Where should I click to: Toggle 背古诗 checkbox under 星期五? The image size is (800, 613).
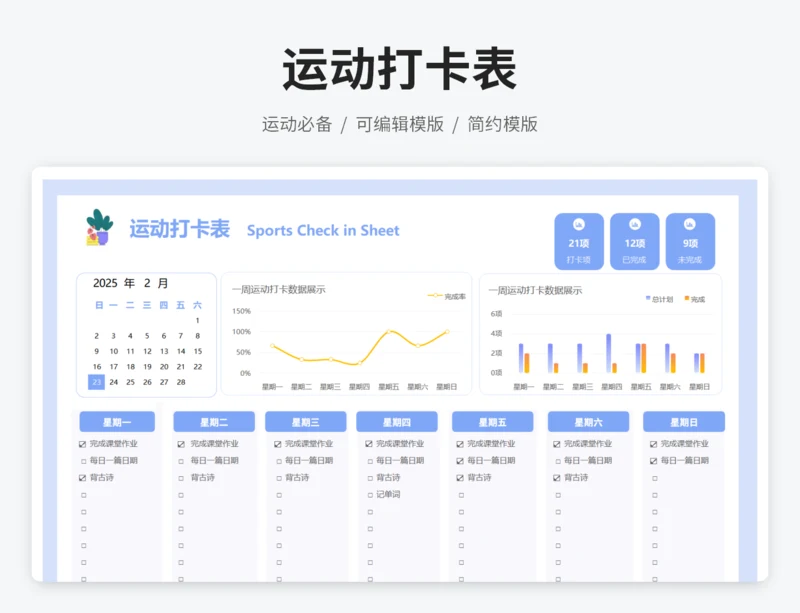tap(460, 478)
